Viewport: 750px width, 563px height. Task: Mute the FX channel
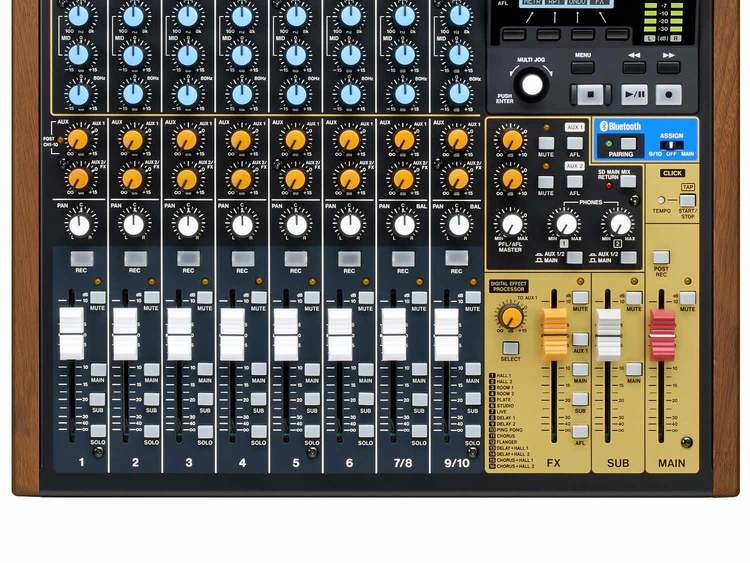[x=580, y=298]
